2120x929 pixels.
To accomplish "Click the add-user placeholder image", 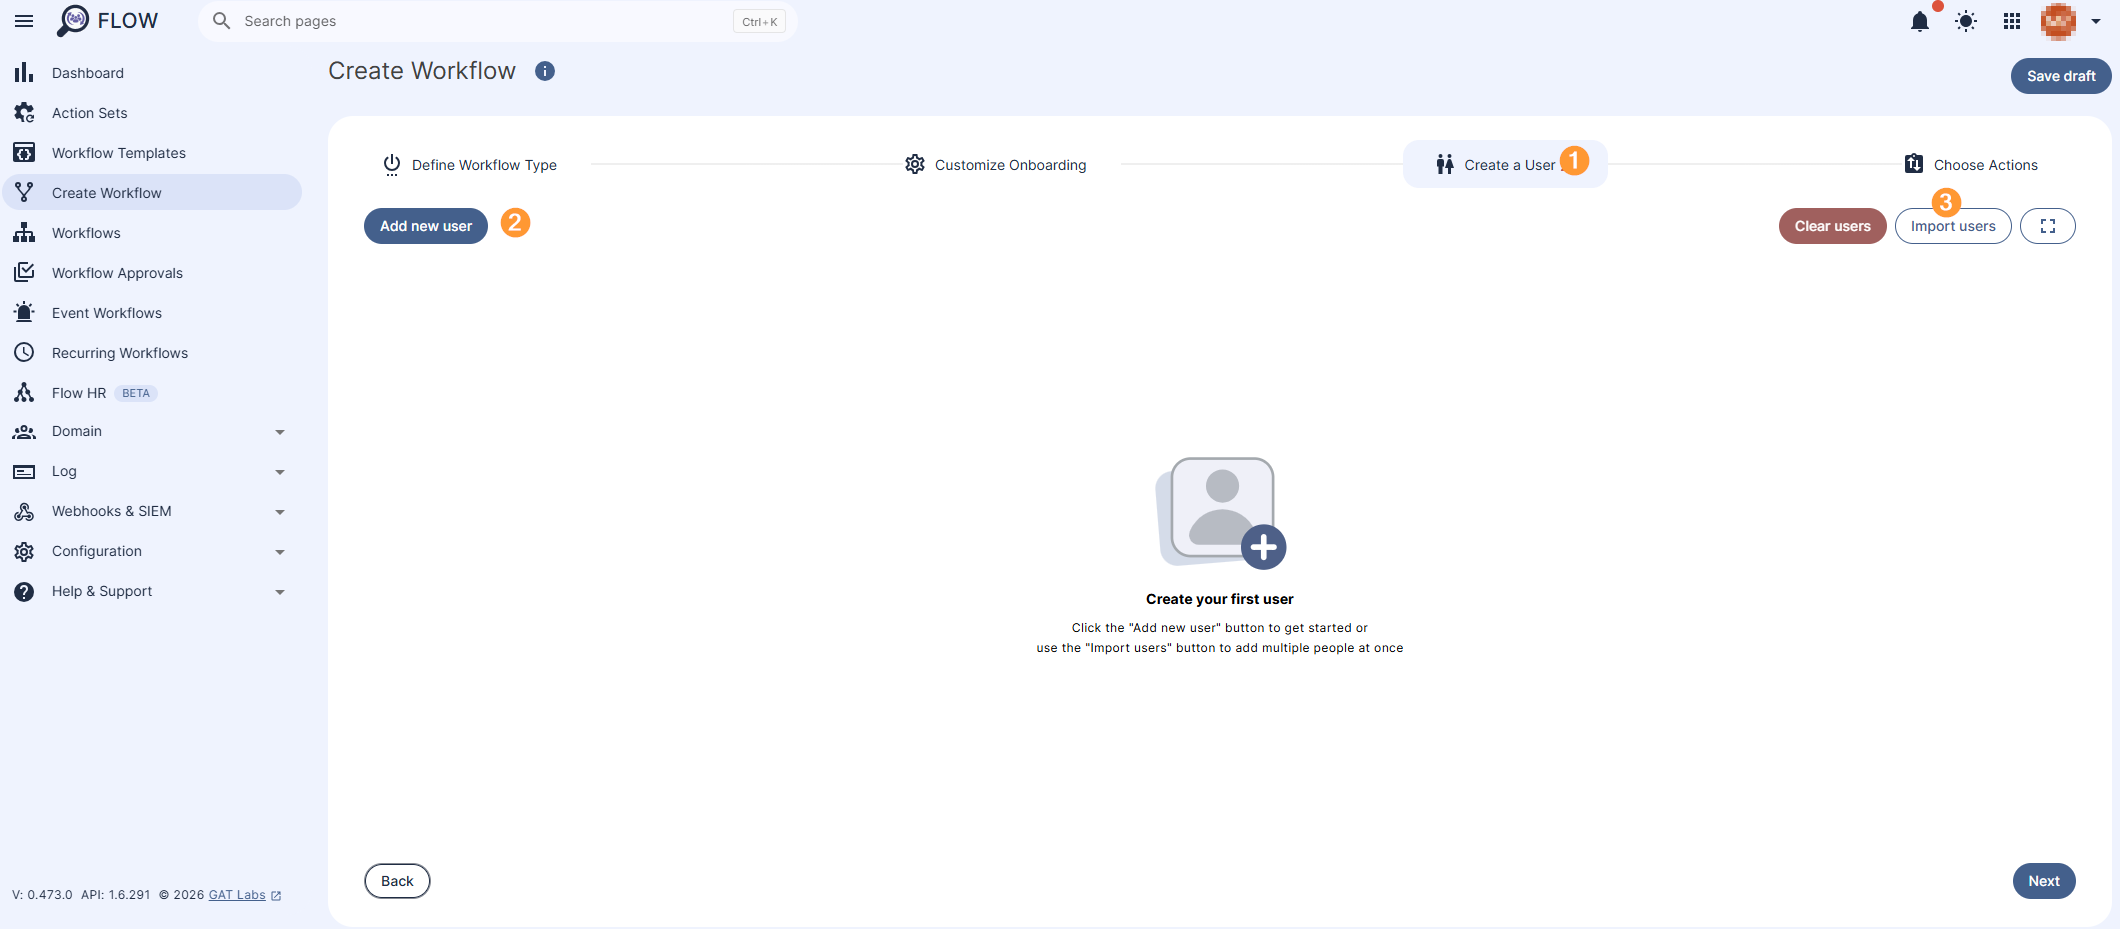I will coord(1220,513).
